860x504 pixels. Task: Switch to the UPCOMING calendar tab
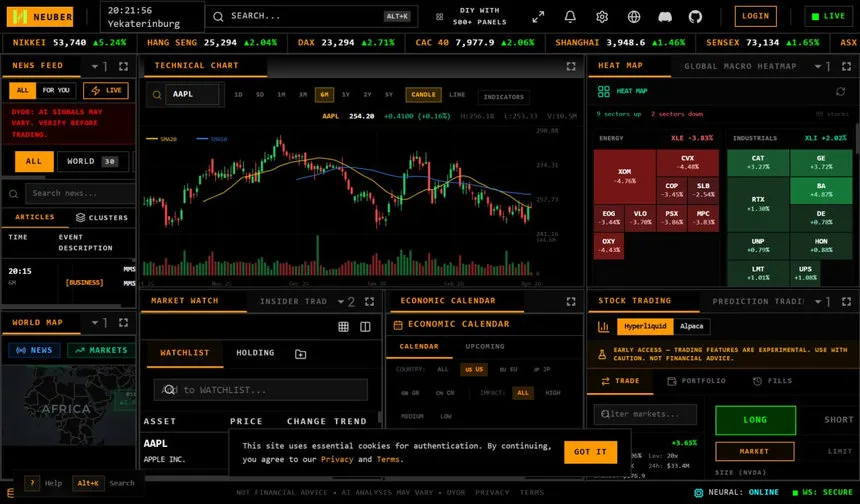pos(485,347)
